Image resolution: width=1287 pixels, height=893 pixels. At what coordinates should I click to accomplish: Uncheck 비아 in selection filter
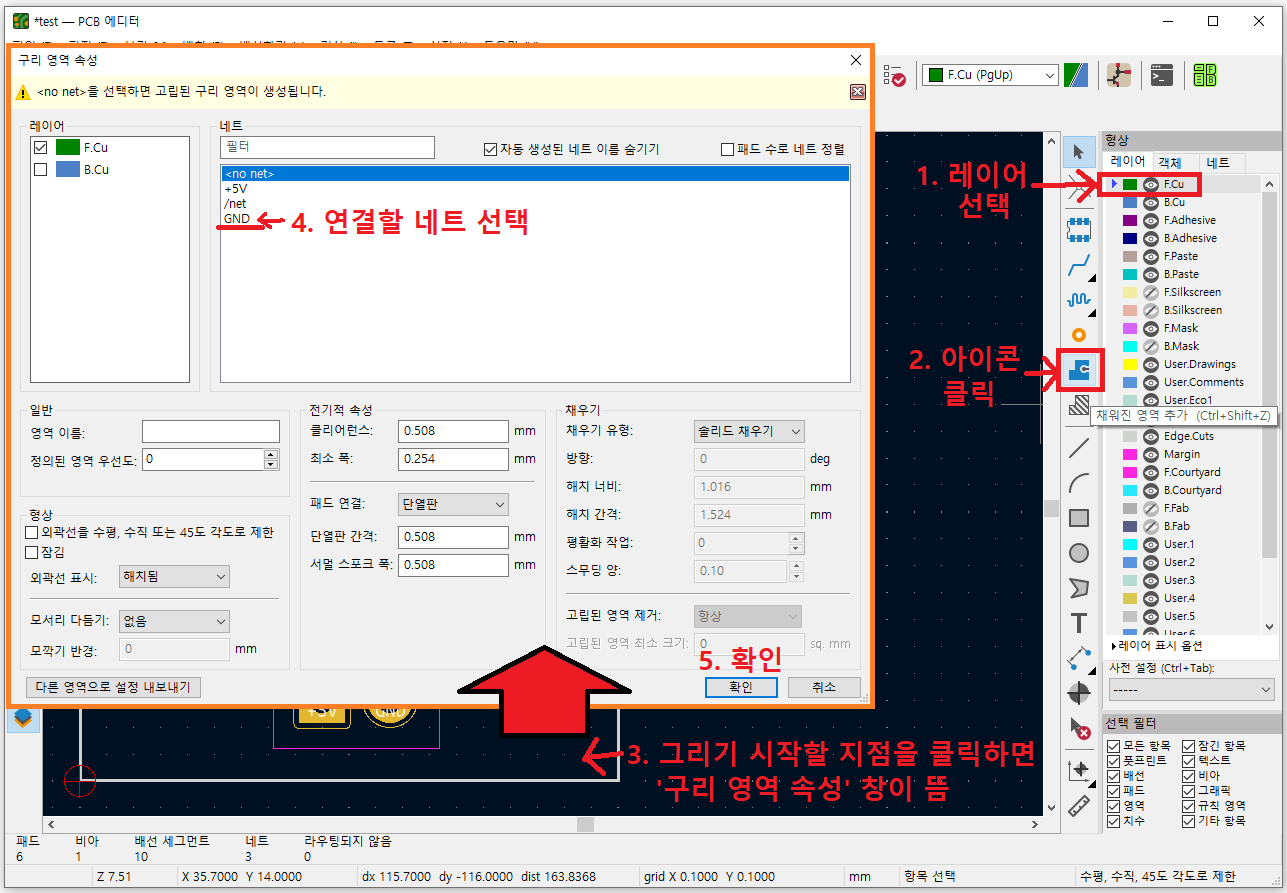tap(1189, 776)
